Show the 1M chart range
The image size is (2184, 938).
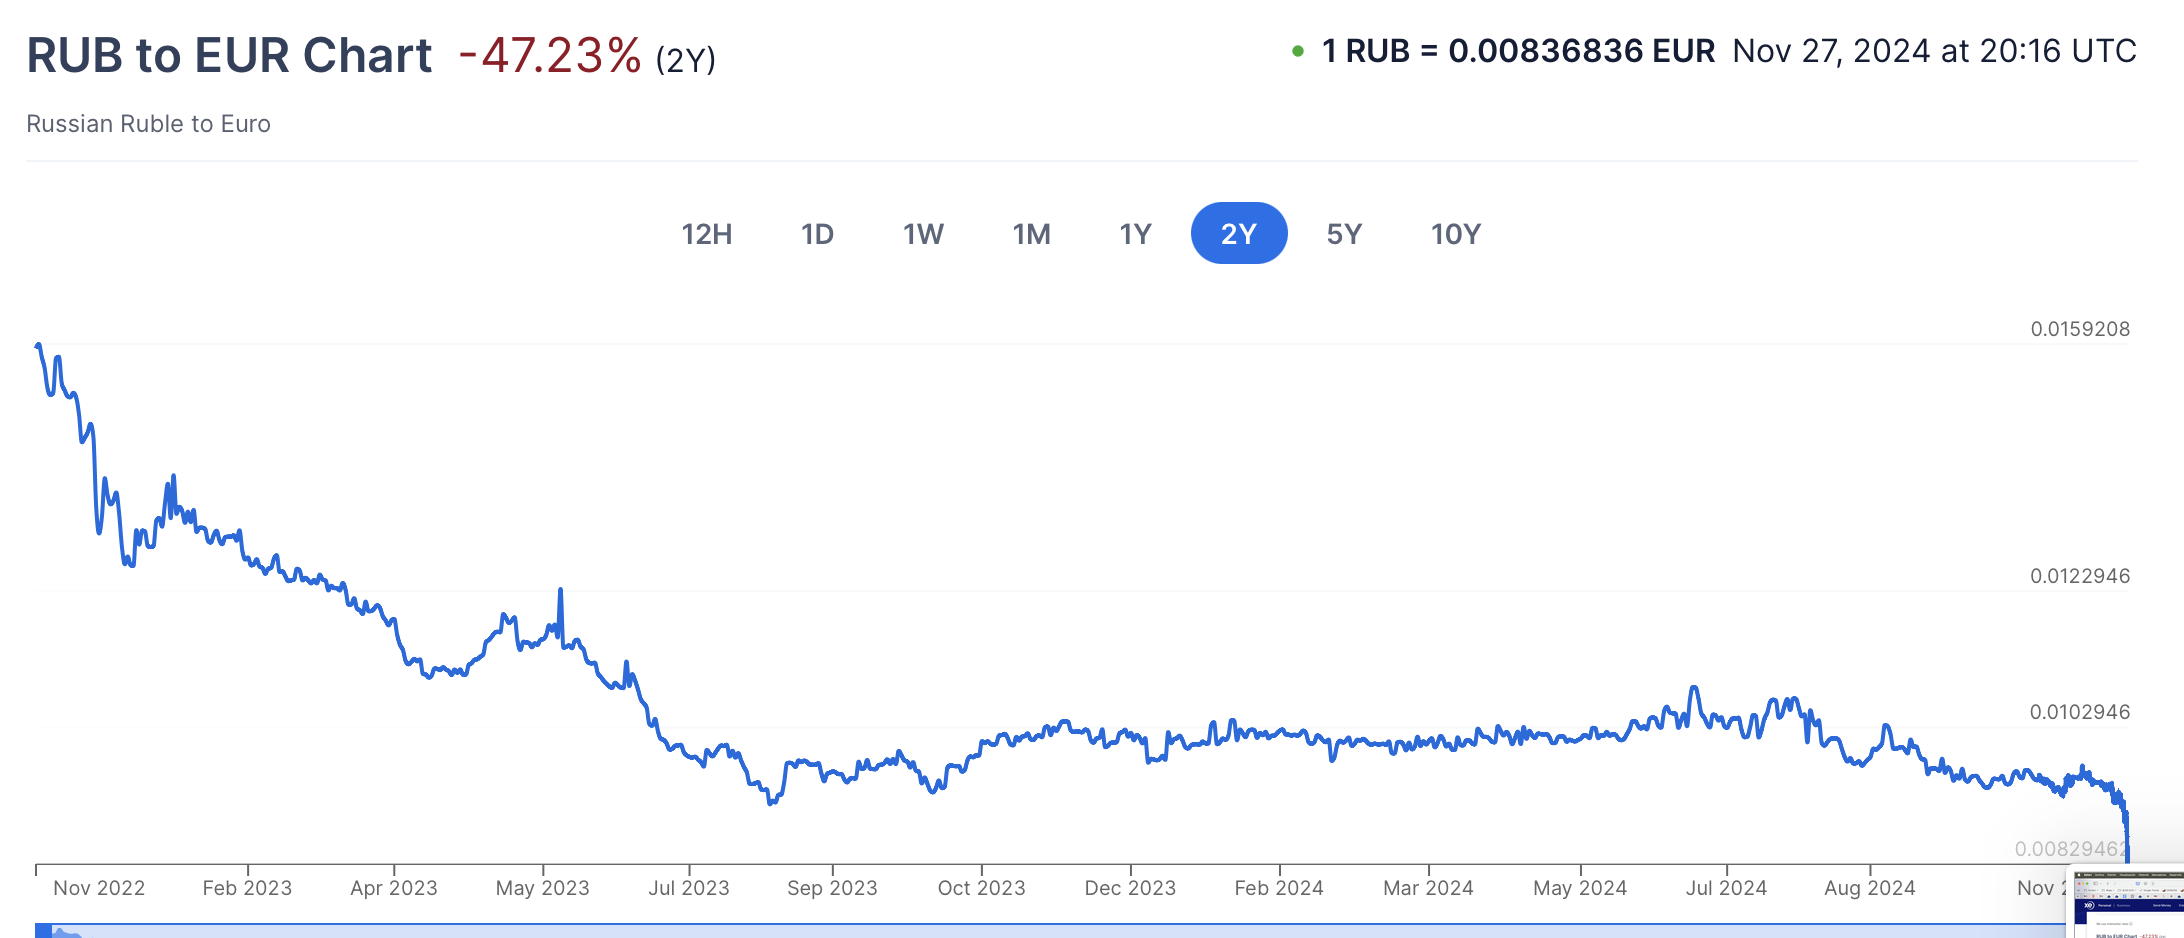[x=1031, y=234]
